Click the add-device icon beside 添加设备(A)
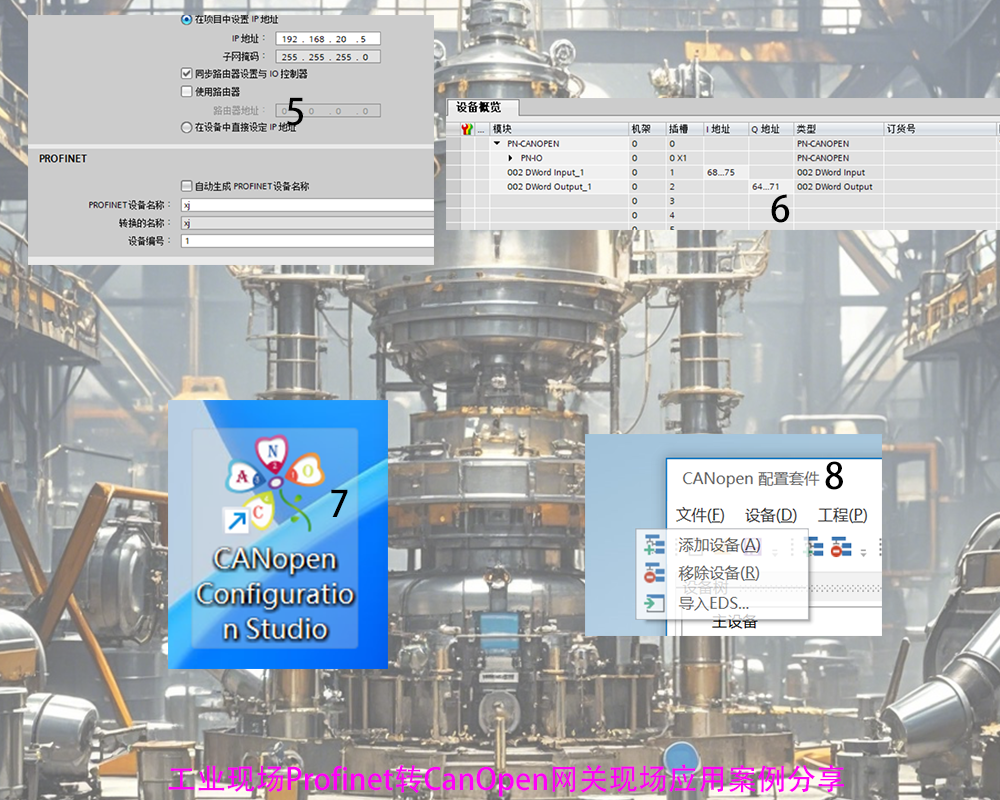 pyautogui.click(x=654, y=544)
